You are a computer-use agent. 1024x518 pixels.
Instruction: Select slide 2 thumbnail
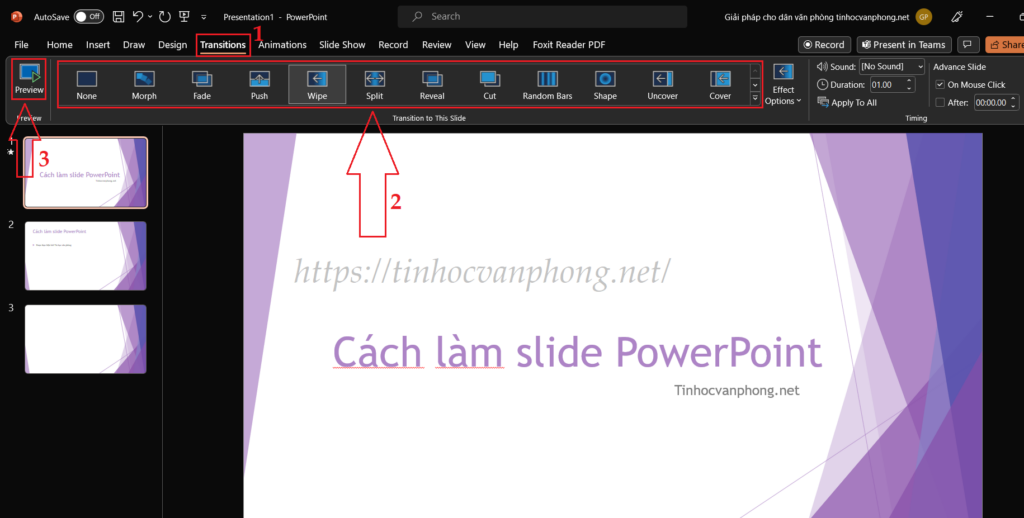coord(86,255)
